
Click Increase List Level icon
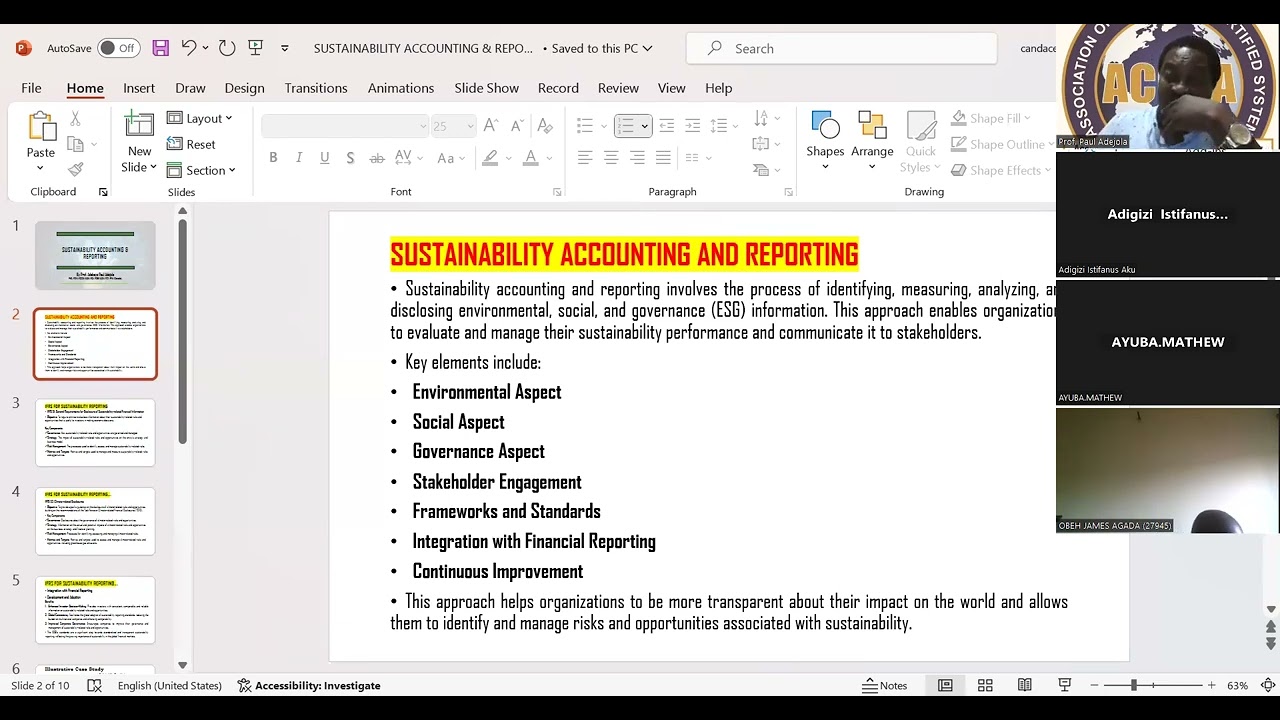(692, 126)
